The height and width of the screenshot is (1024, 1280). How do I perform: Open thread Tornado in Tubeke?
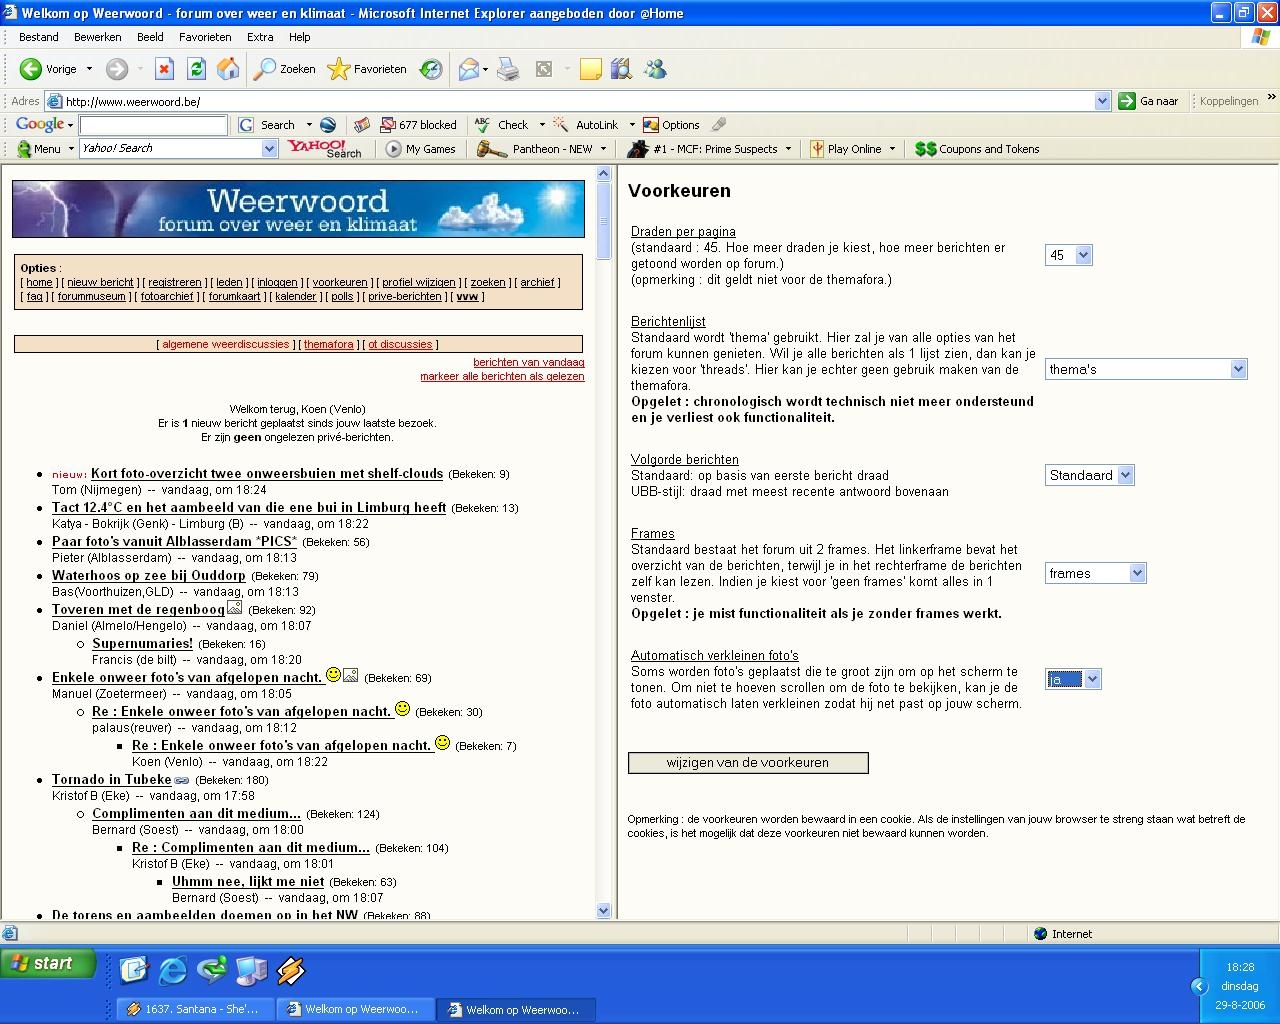112,780
